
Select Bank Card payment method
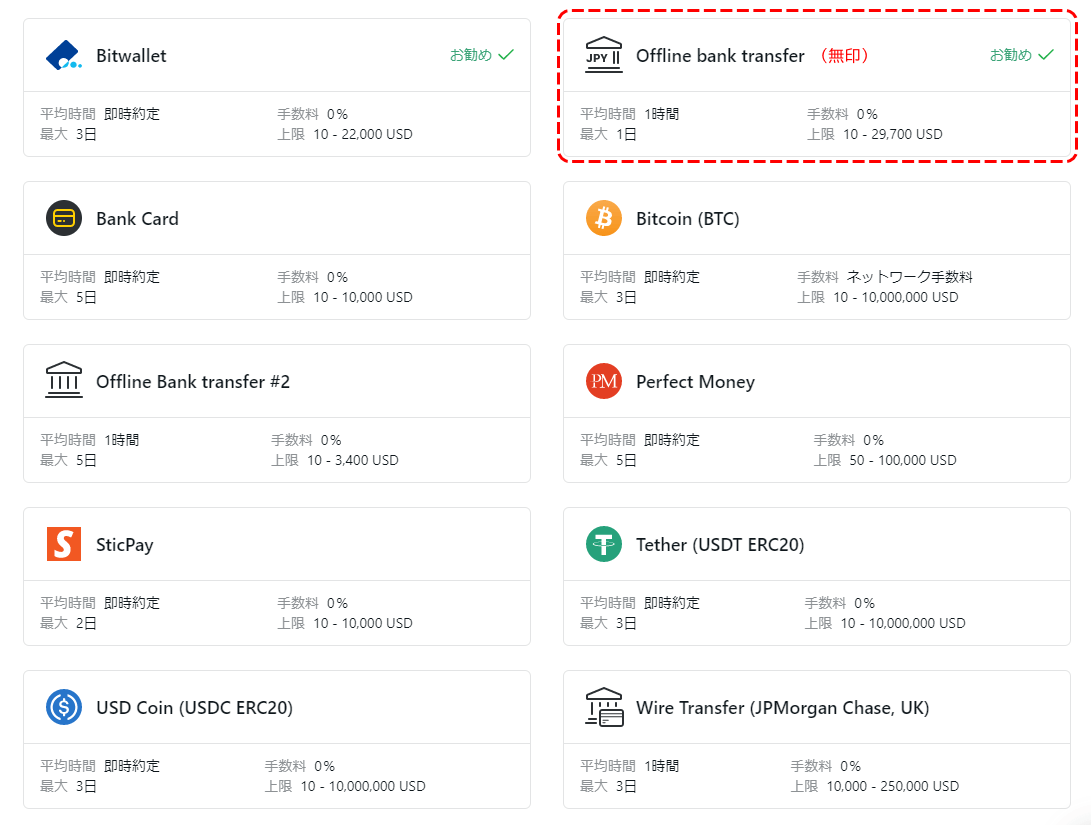[137, 218]
